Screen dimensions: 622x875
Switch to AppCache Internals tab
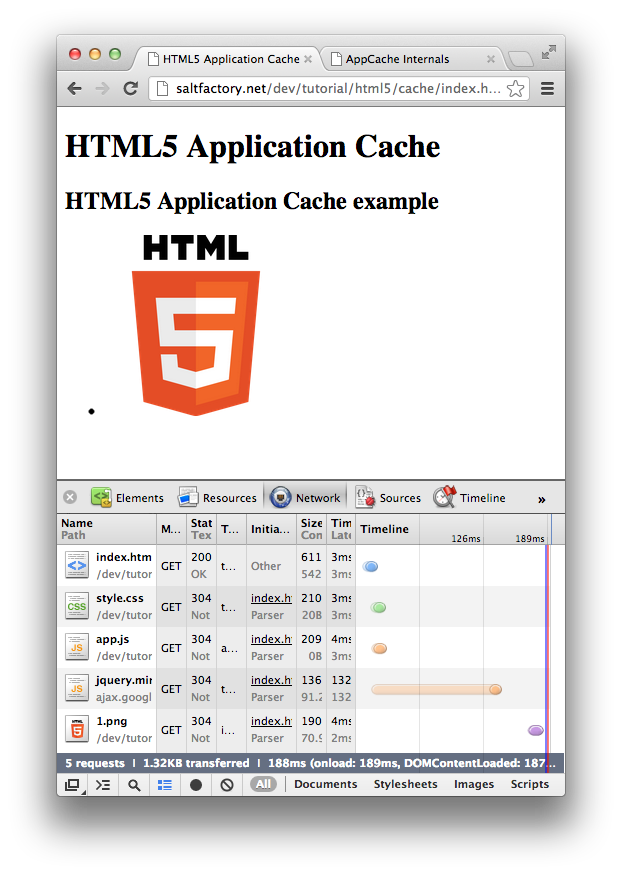(413, 59)
